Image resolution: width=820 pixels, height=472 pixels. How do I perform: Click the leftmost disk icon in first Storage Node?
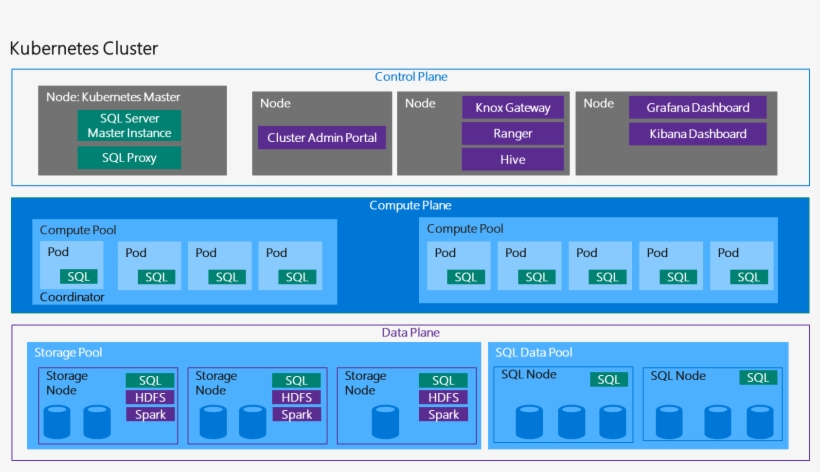(x=57, y=422)
